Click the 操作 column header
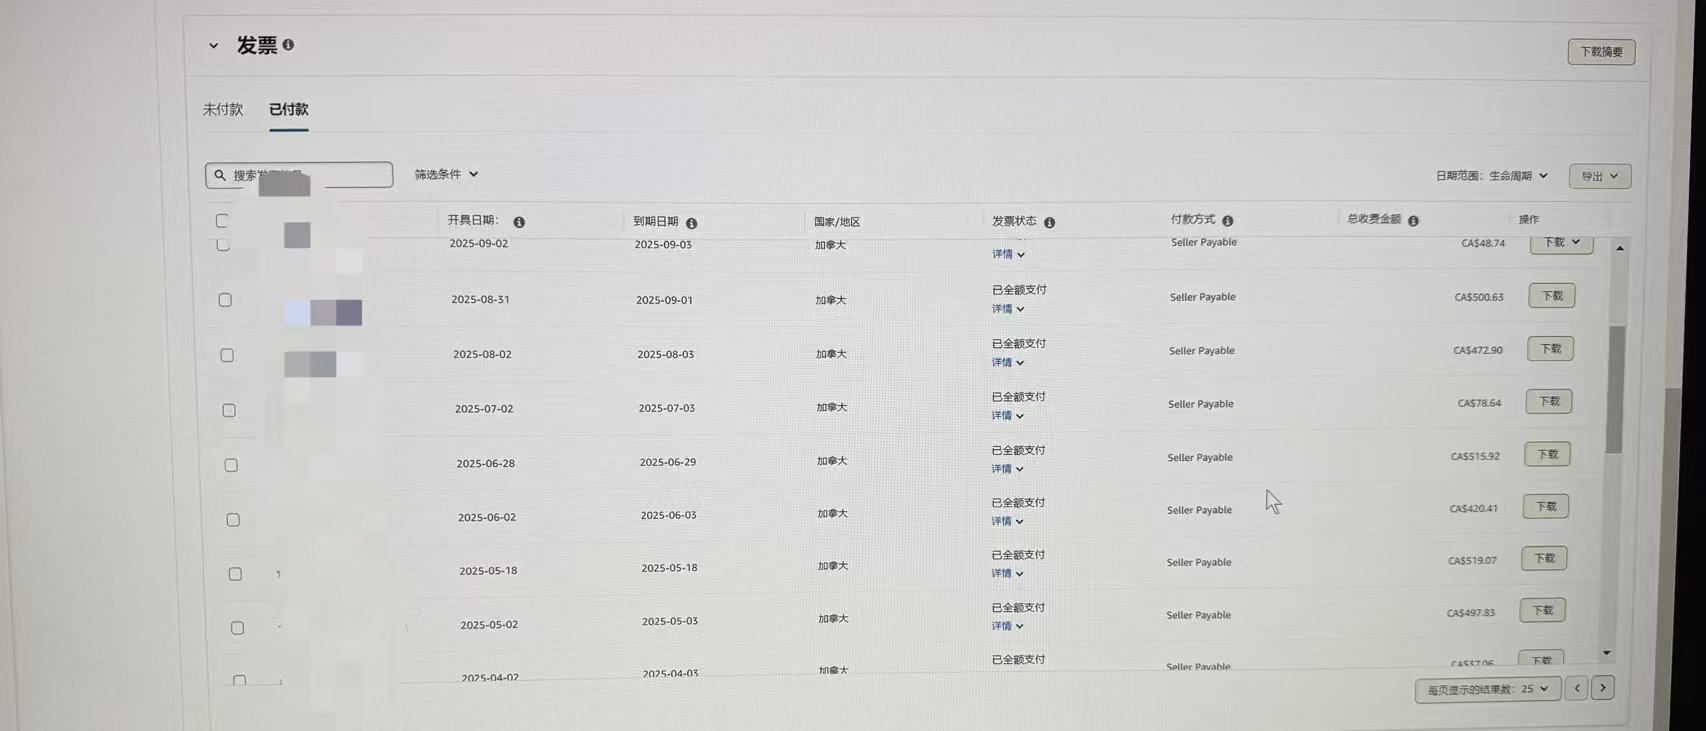Viewport: 1706px width, 731px height. [x=1529, y=219]
